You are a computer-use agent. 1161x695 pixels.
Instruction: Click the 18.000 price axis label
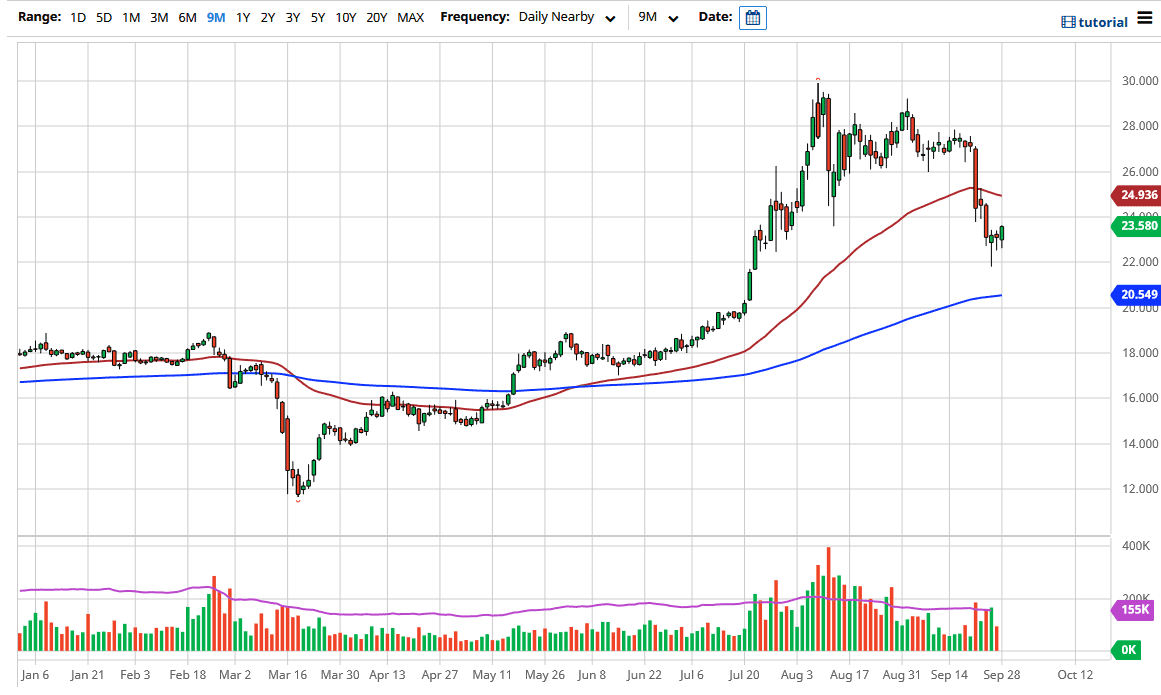(1140, 353)
